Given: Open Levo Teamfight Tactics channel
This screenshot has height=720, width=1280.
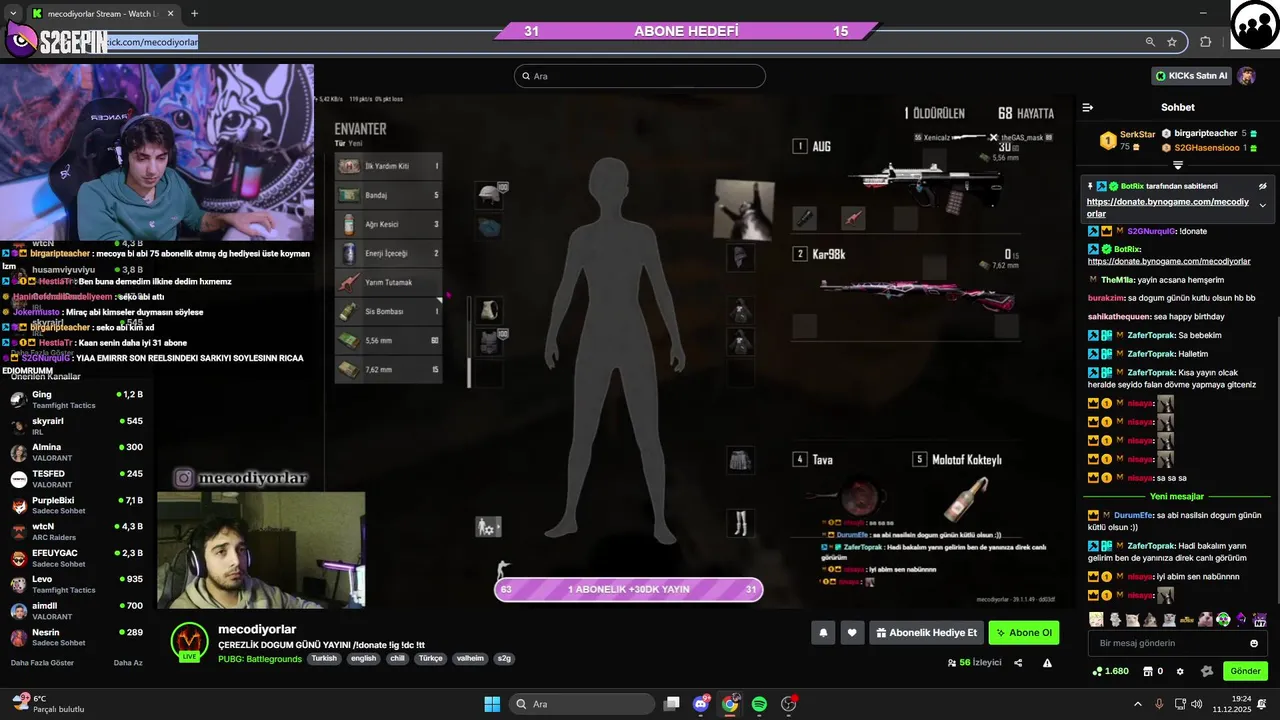Looking at the screenshot, I should click(x=76, y=584).
